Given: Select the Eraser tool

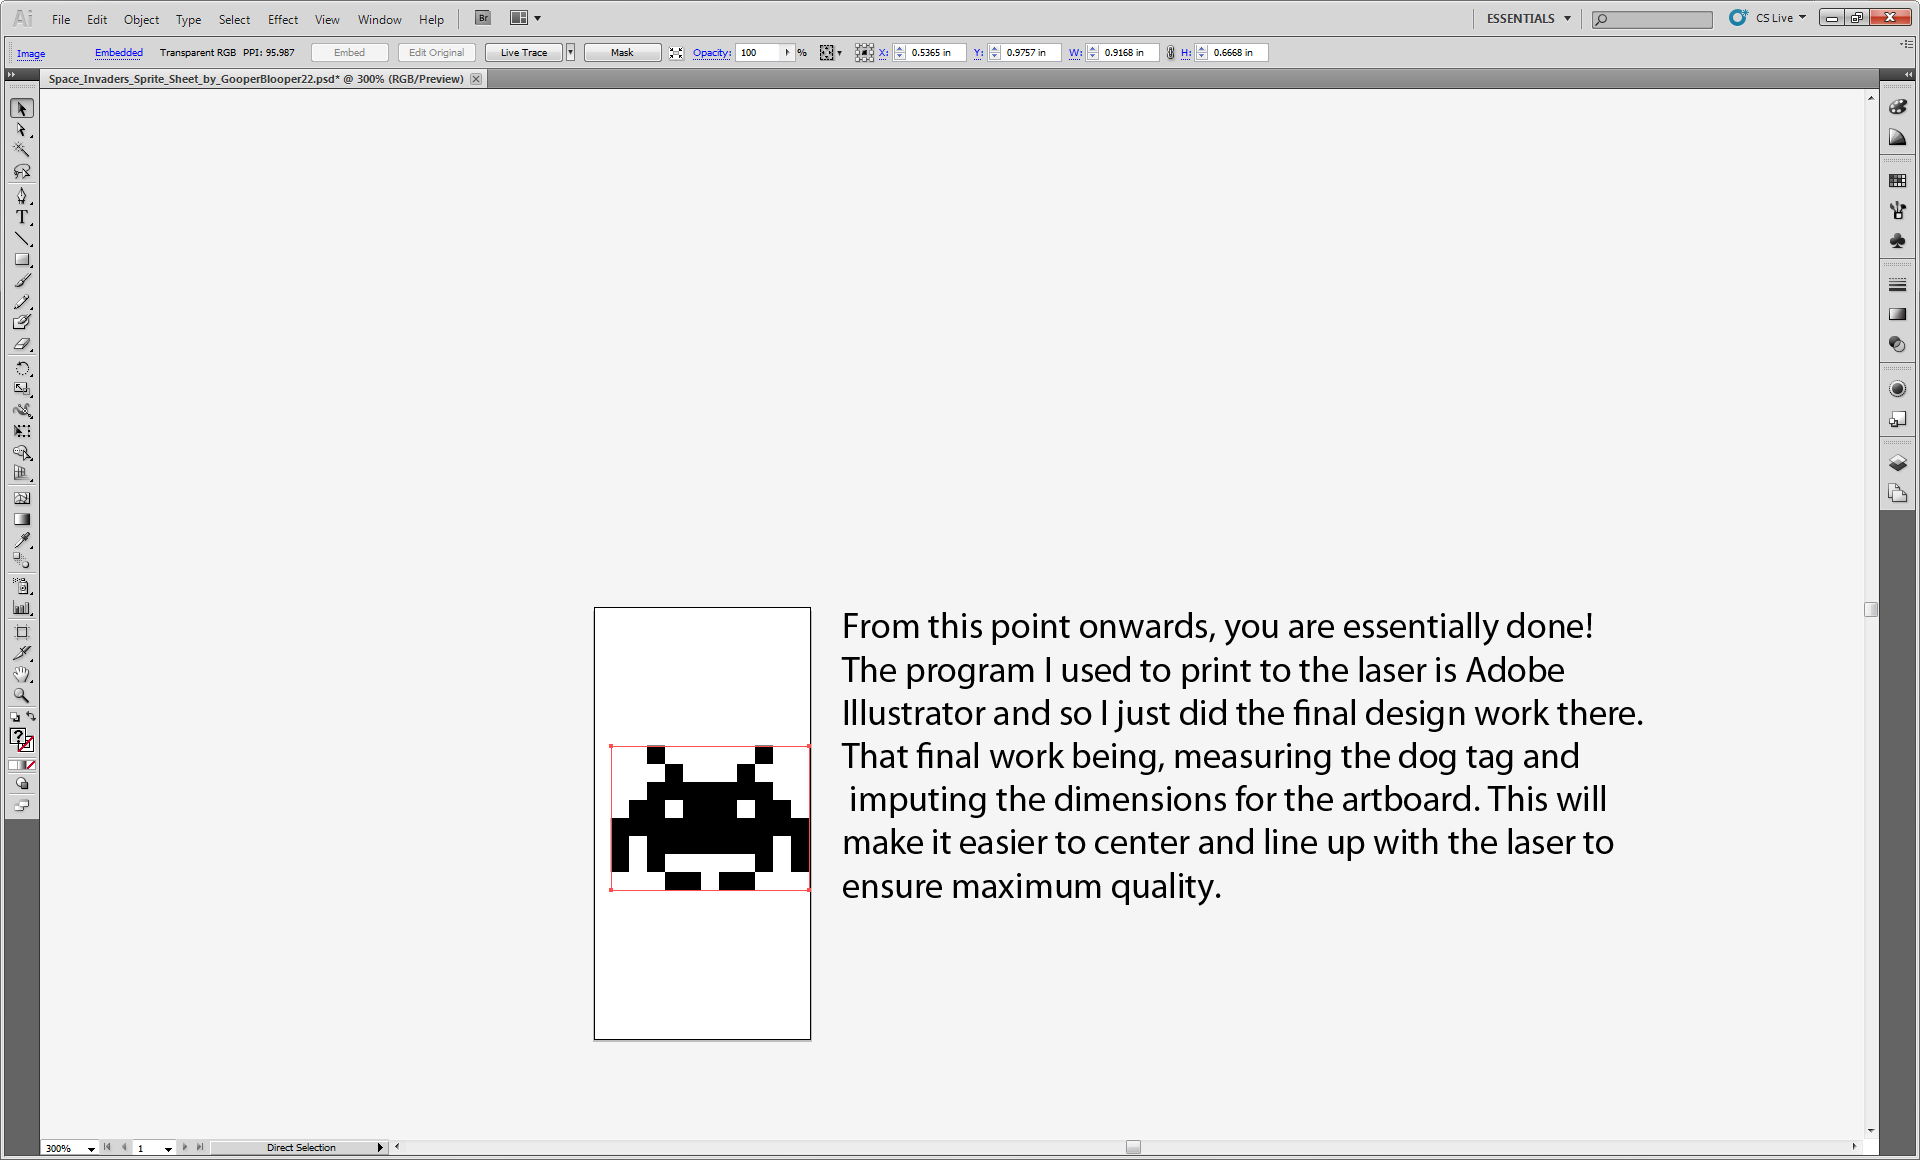Looking at the screenshot, I should point(22,343).
